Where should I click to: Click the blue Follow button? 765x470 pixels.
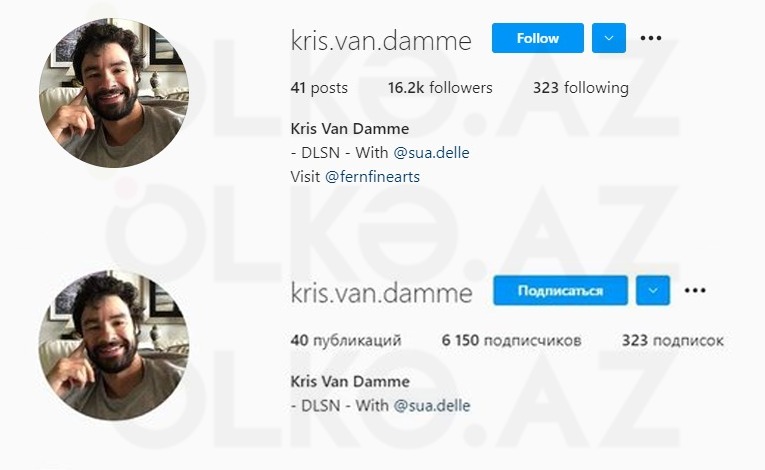pyautogui.click(x=538, y=38)
